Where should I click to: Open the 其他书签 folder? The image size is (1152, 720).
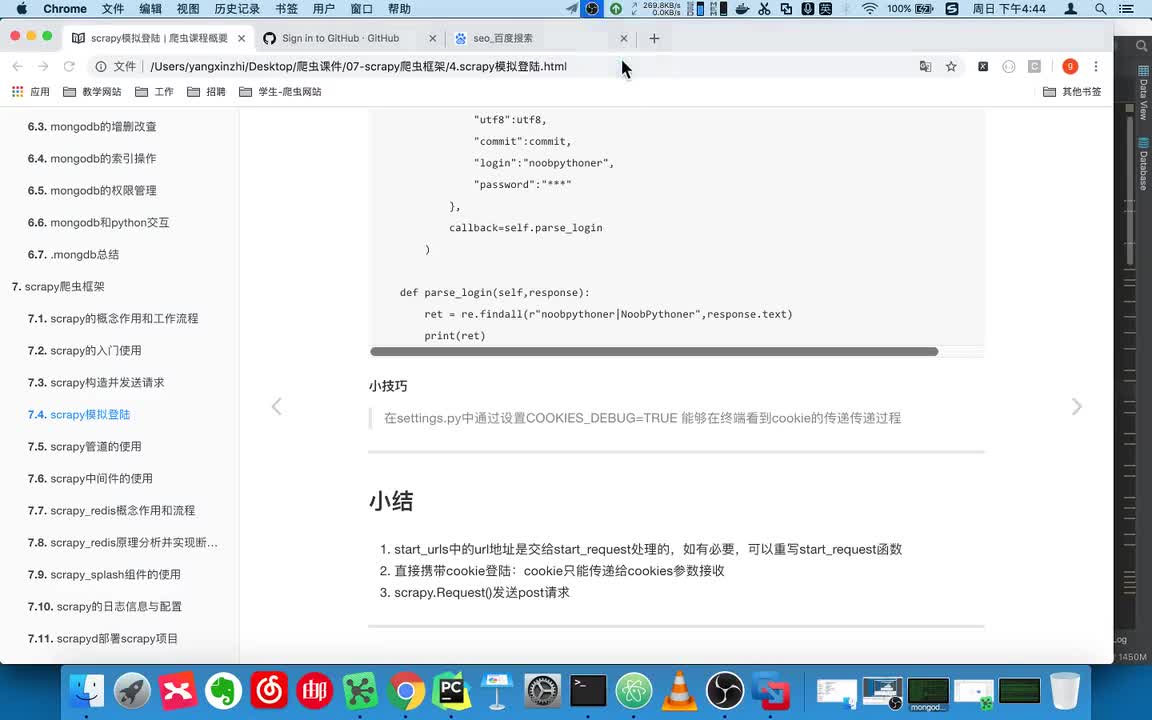[1073, 92]
